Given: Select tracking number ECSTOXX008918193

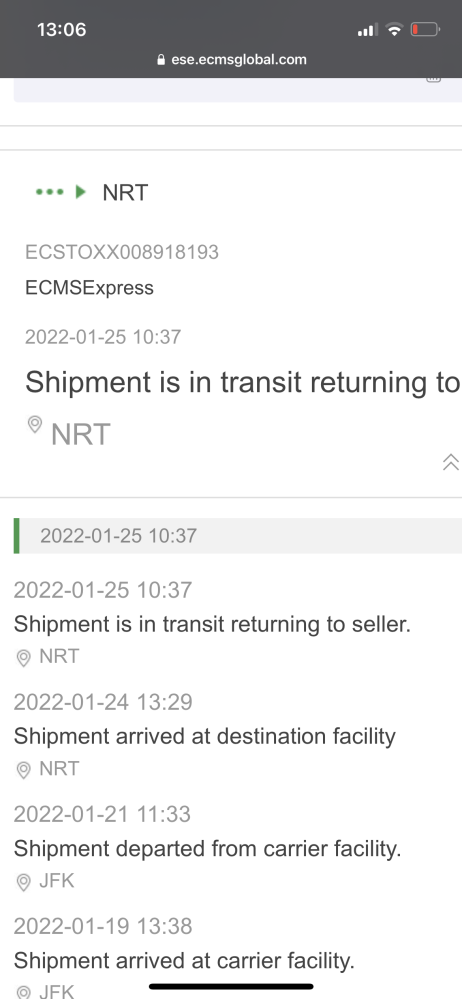Looking at the screenshot, I should tap(122, 252).
